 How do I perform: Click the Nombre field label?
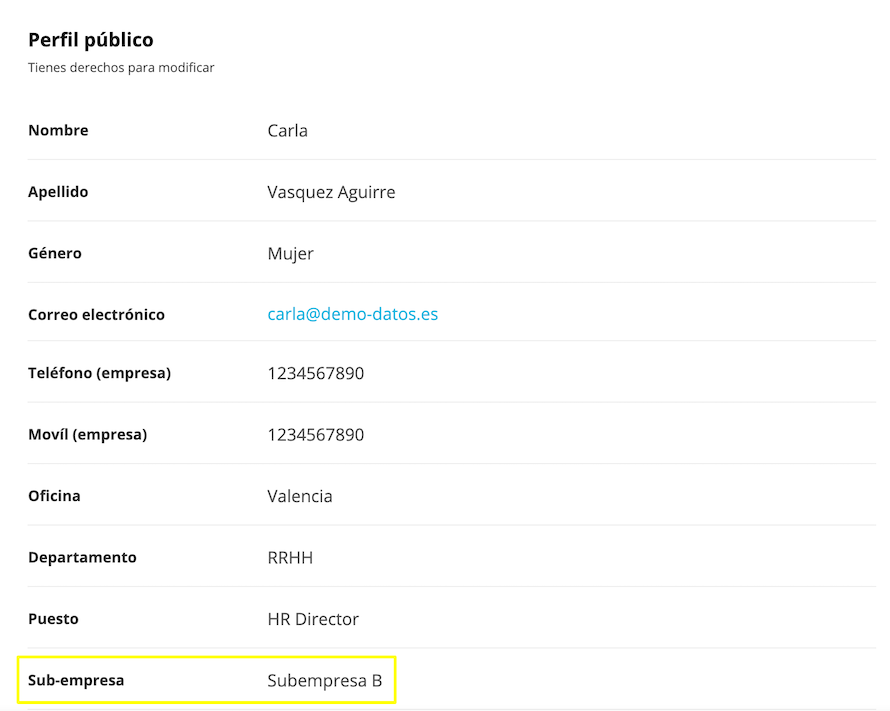[58, 131]
